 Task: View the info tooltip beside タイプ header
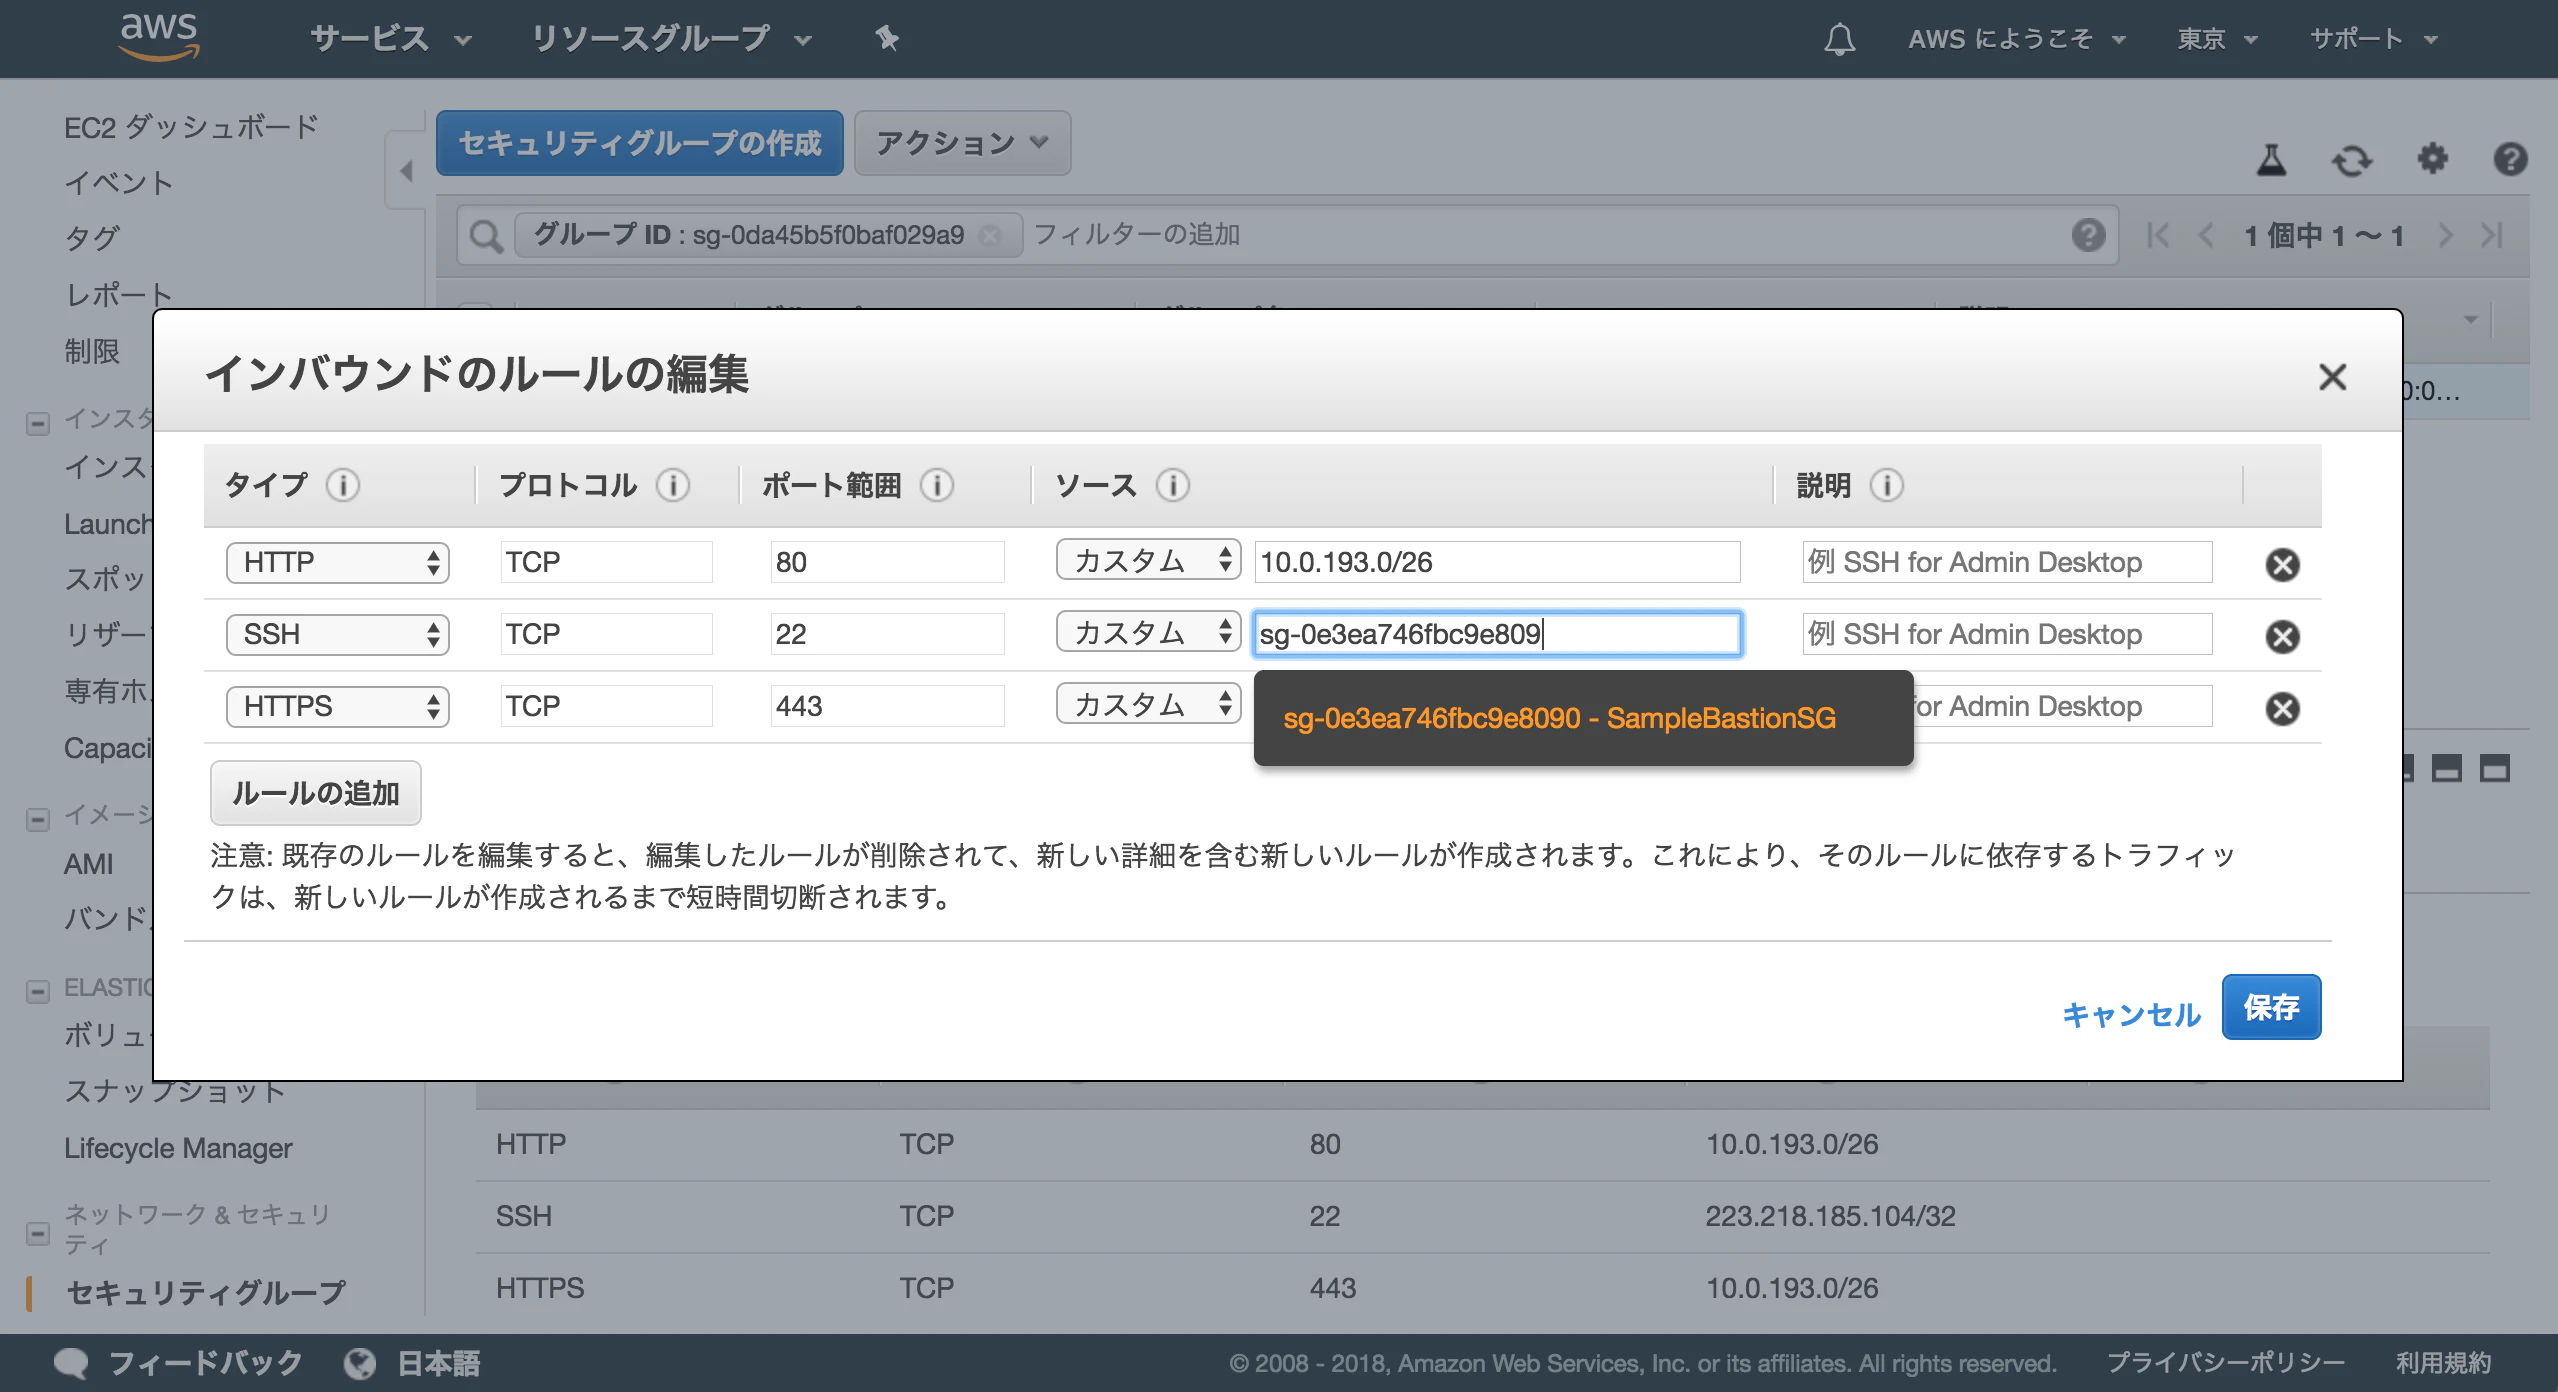point(341,486)
